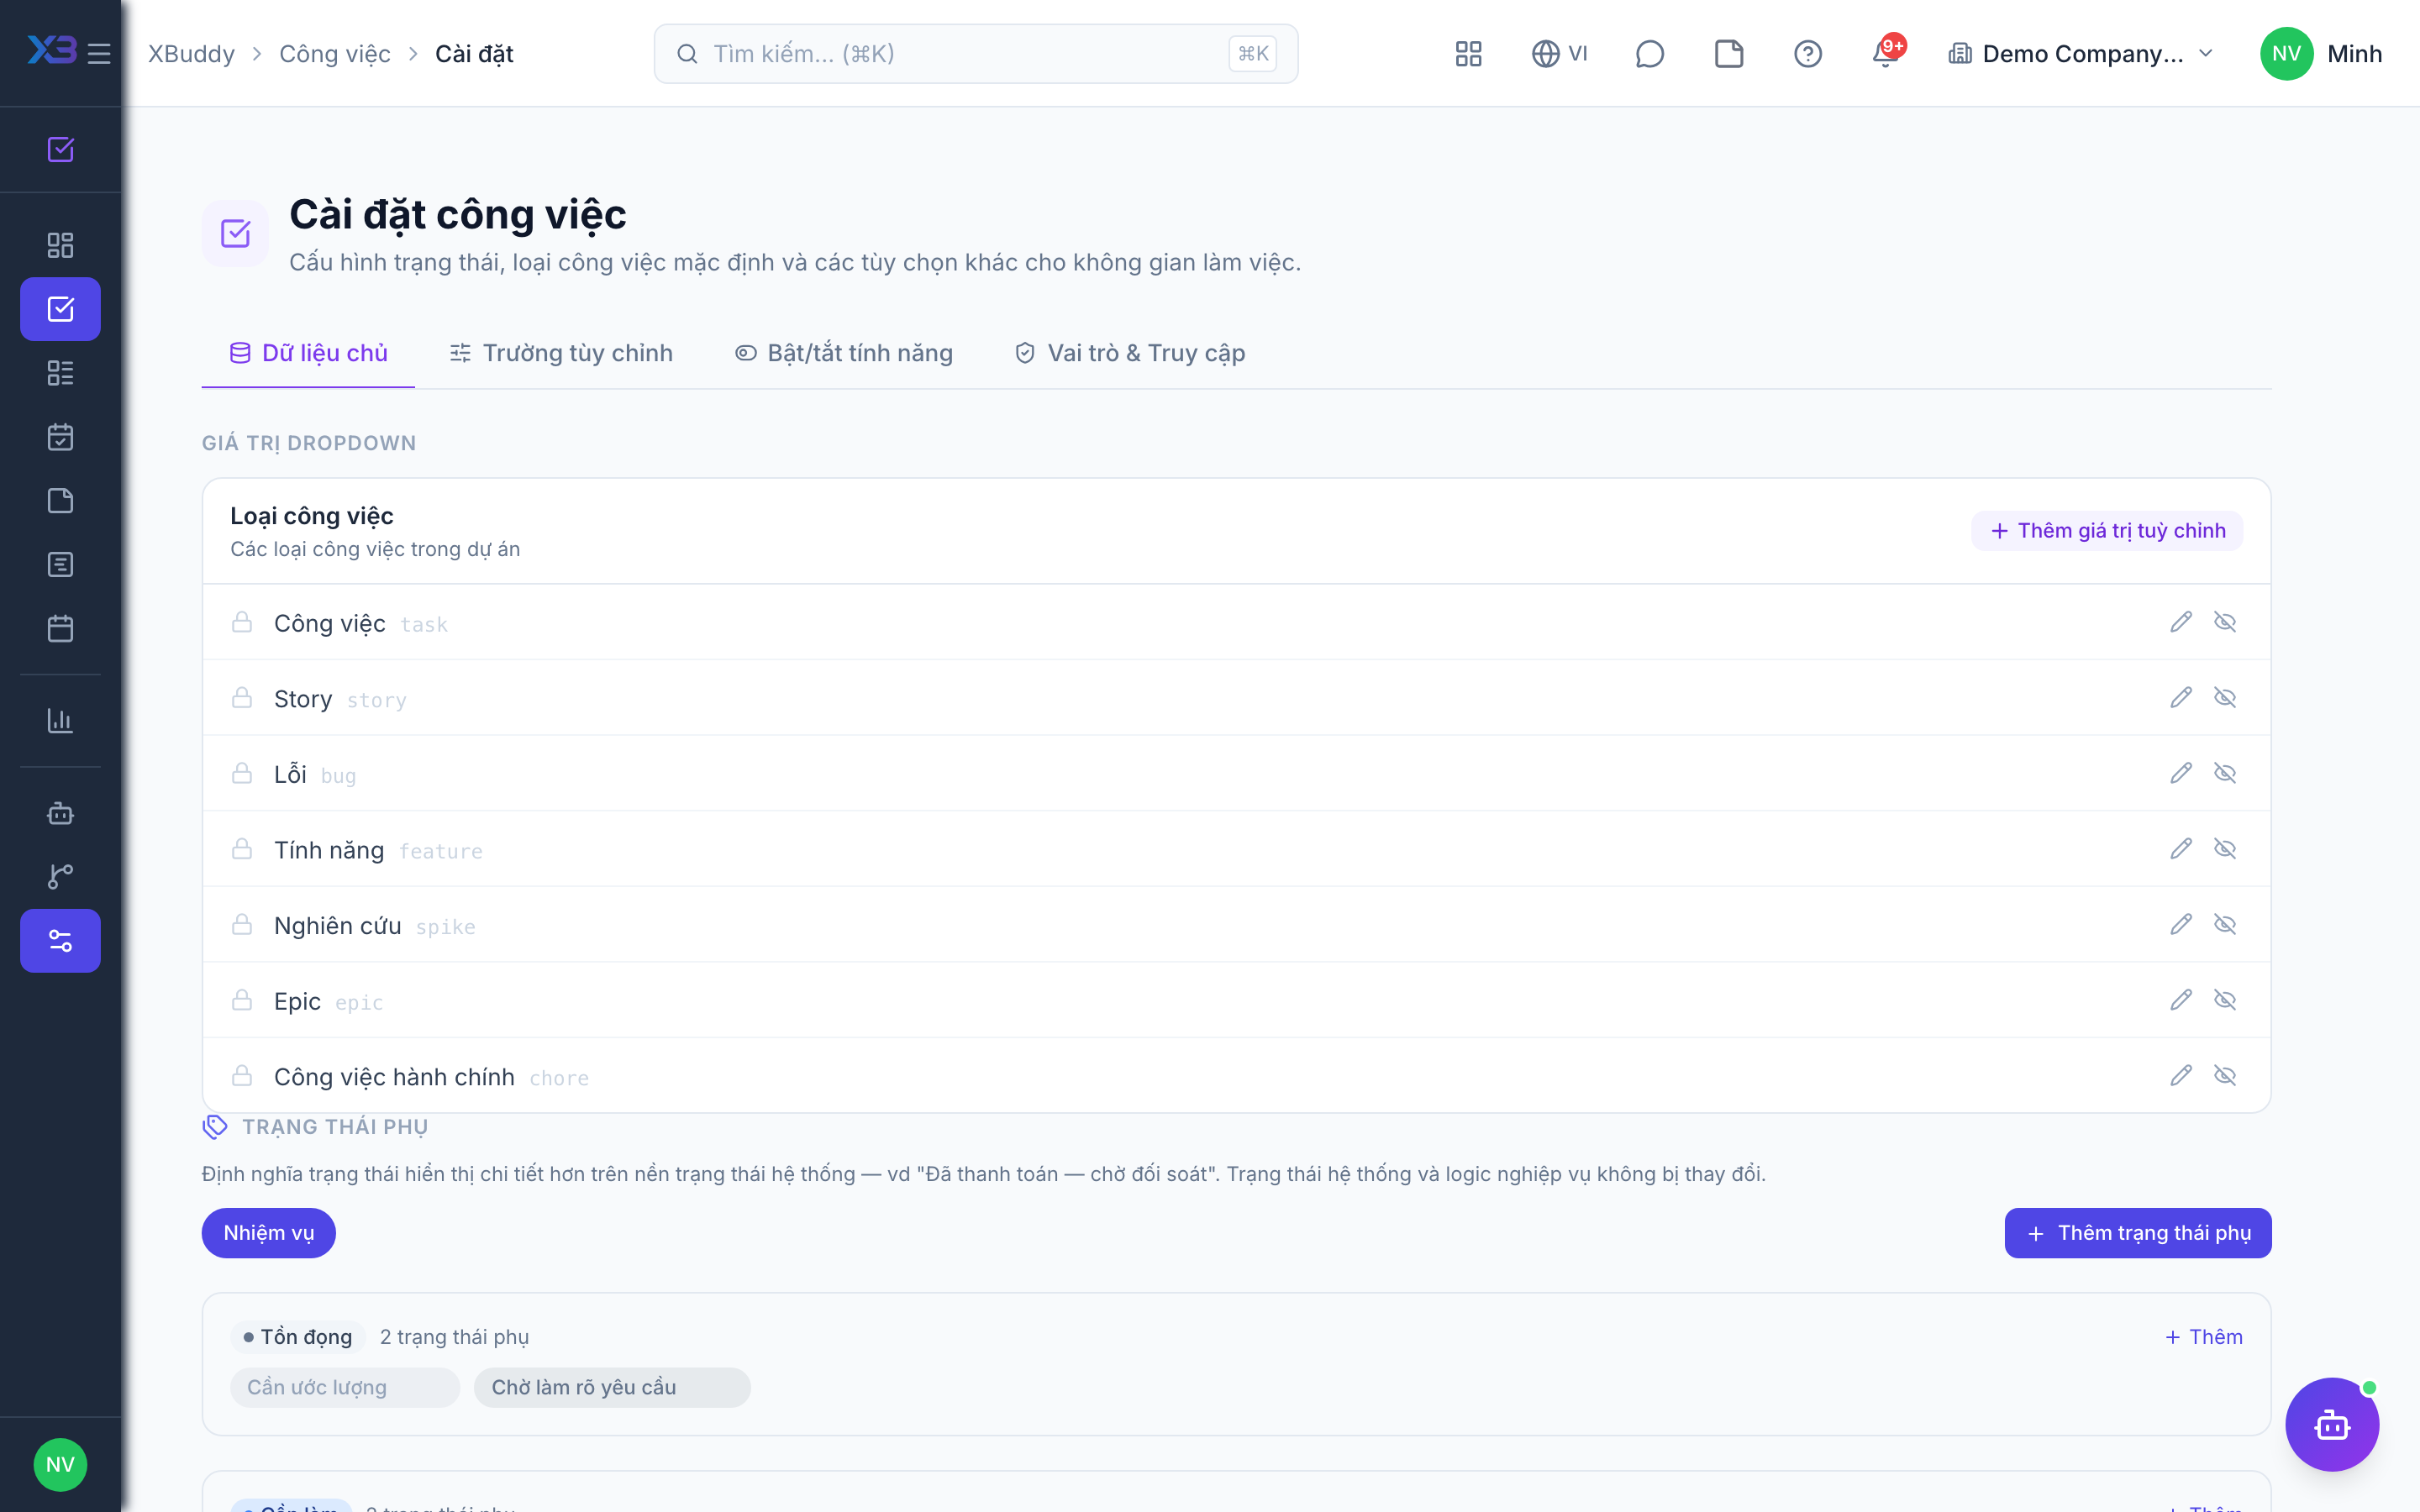2420x1512 pixels.
Task: Click Thêm link in Tồn đọng card
Action: coord(2203,1337)
